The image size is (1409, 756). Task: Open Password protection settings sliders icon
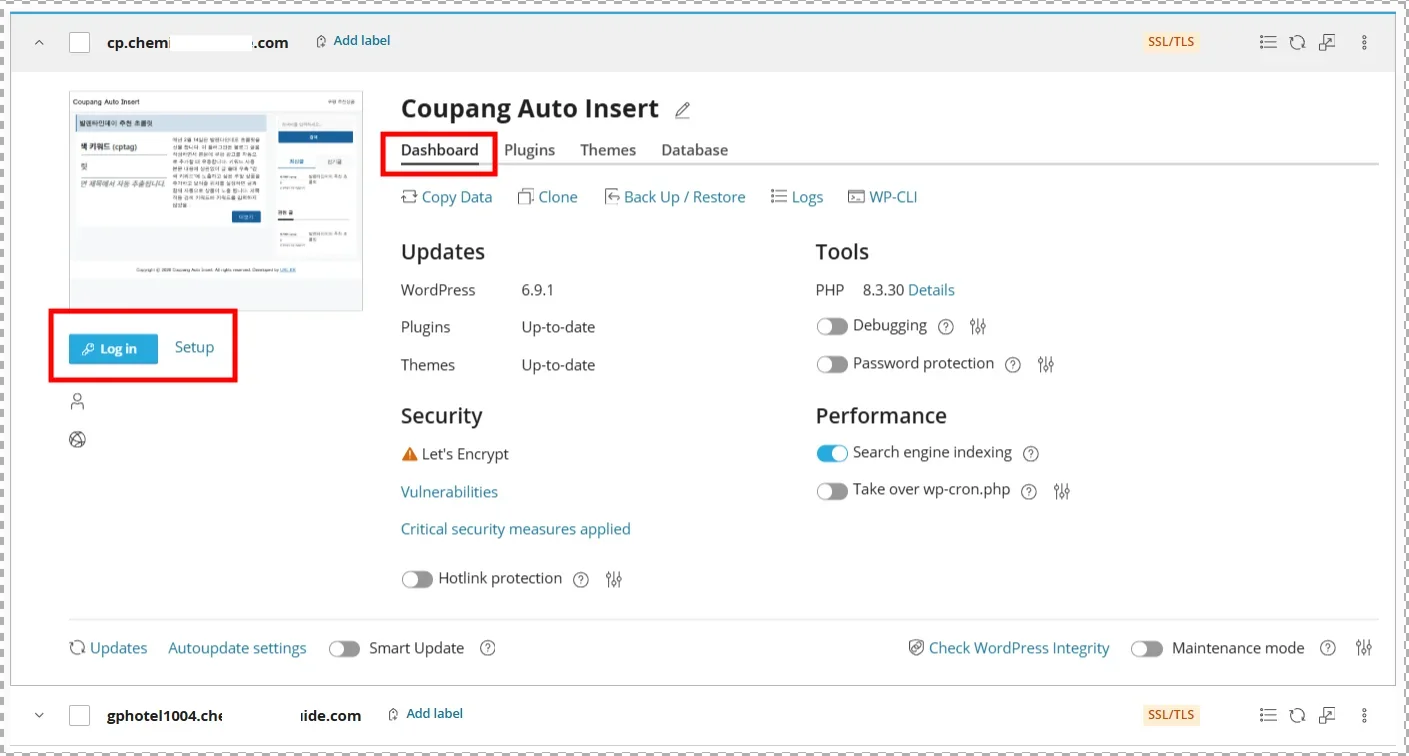(x=1045, y=364)
